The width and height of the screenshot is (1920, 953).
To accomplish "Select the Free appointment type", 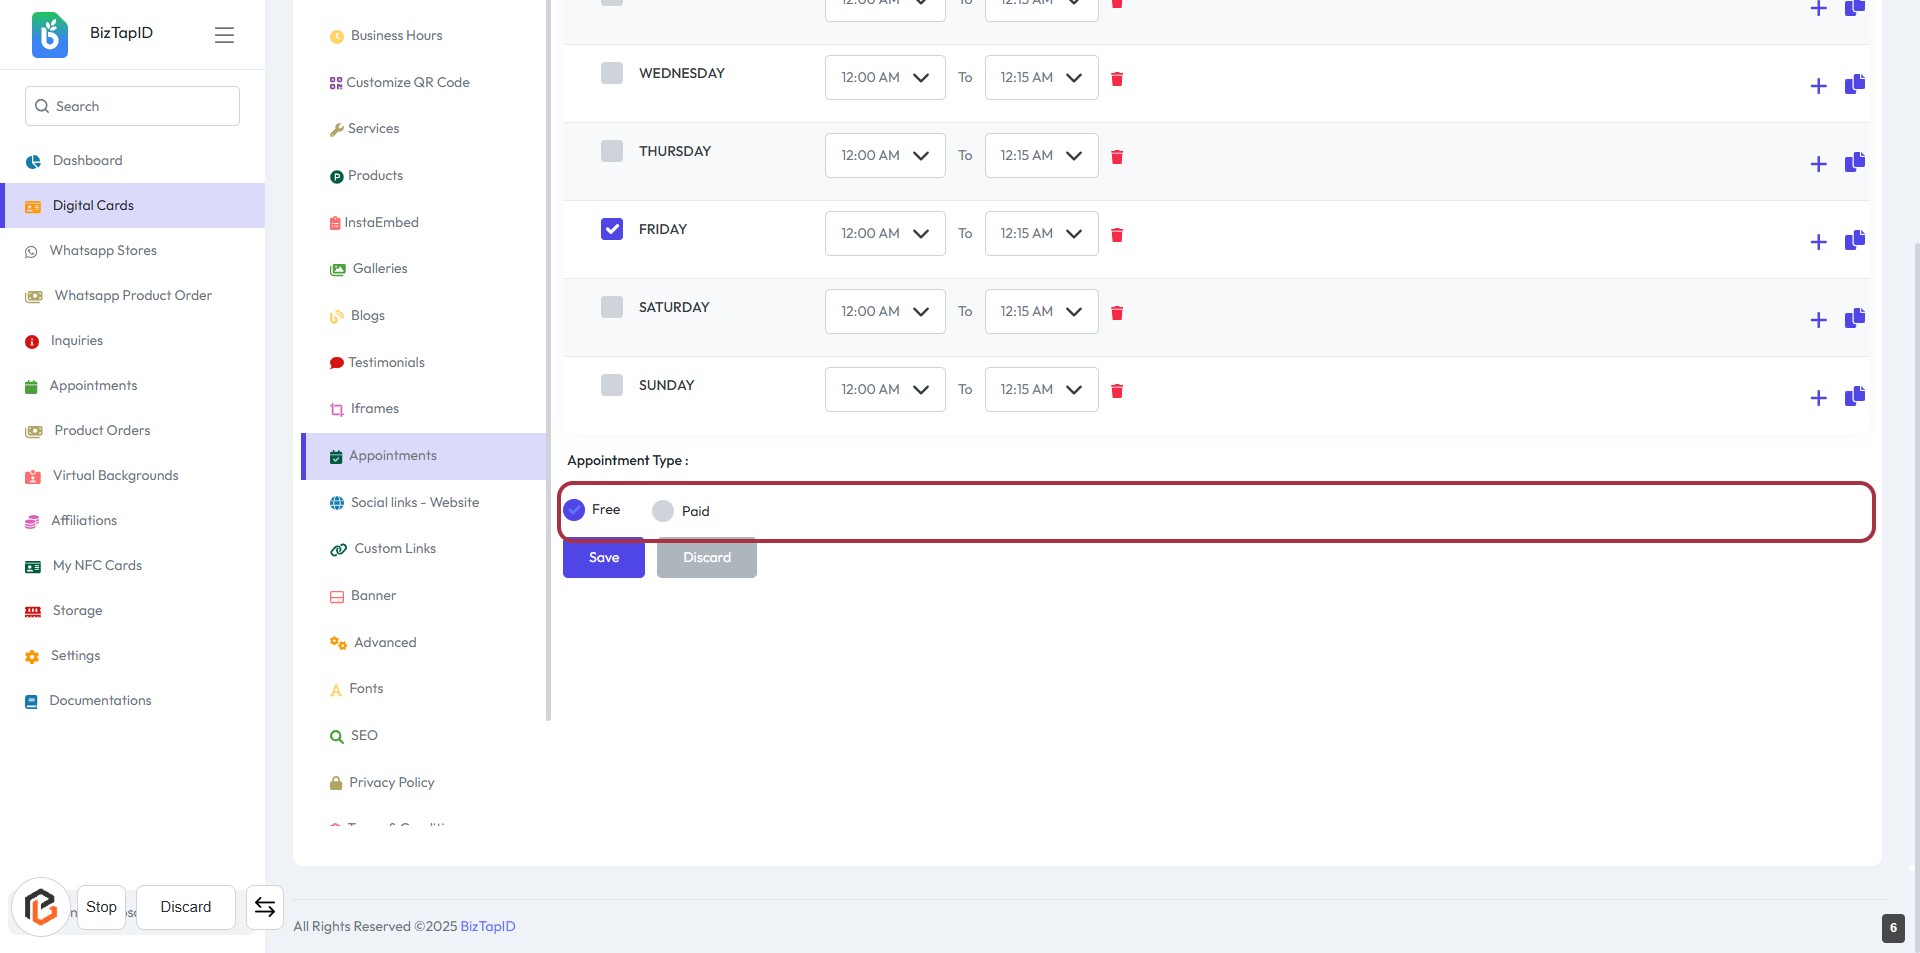I will pos(574,510).
